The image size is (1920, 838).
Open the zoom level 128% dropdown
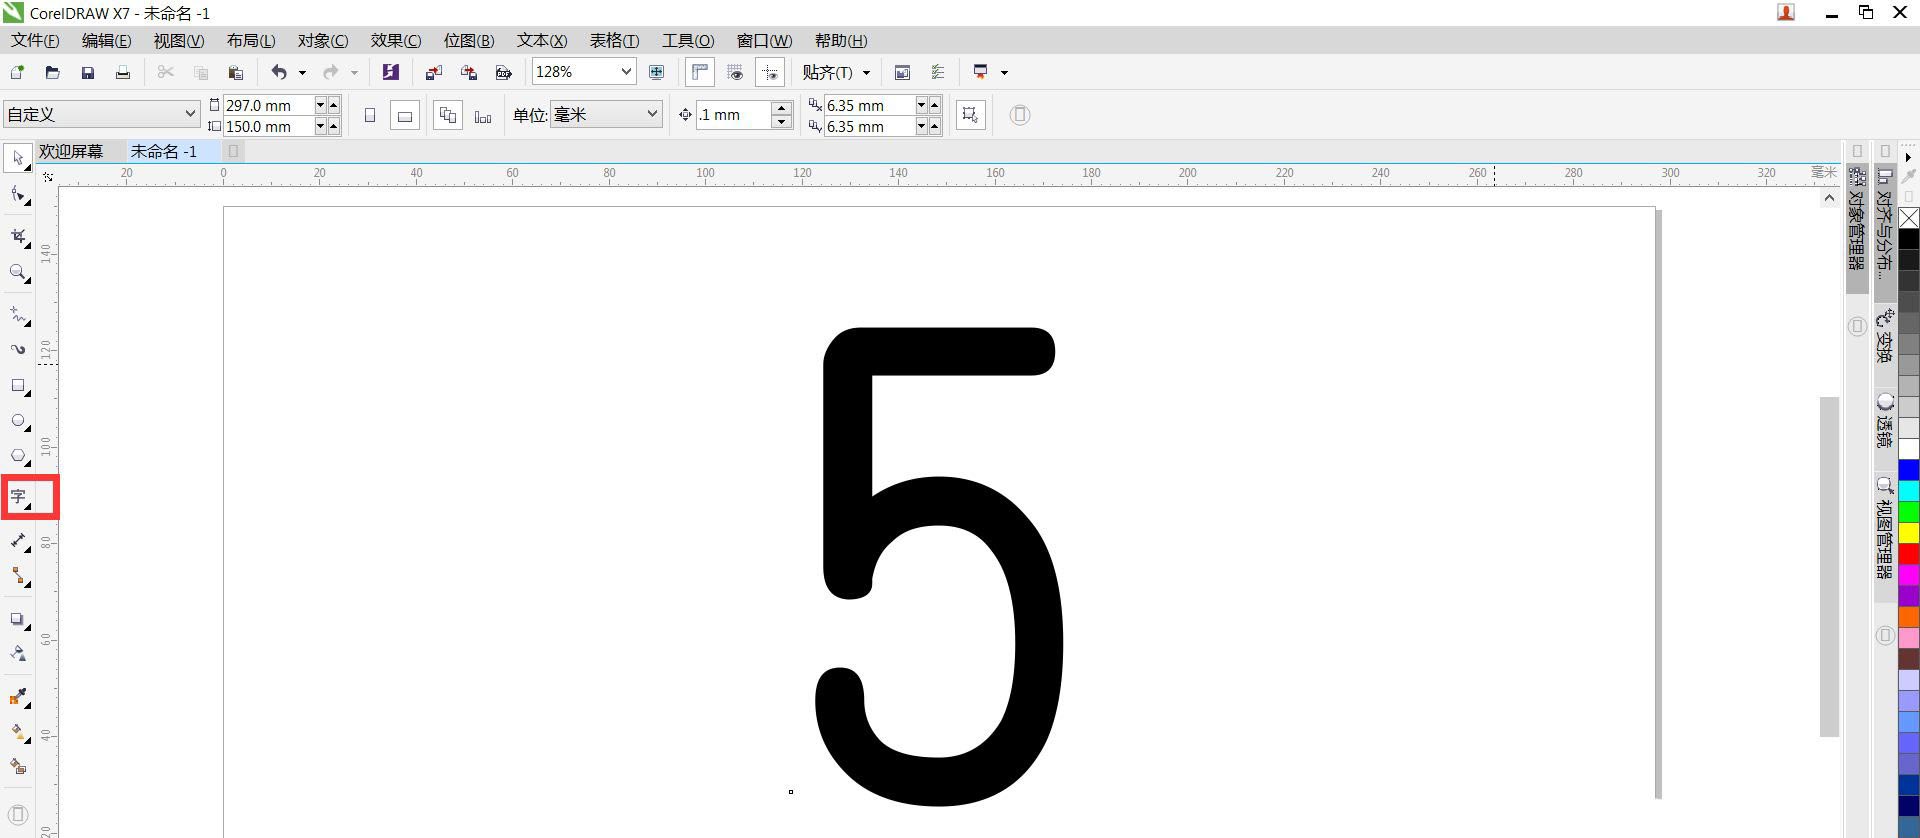tap(626, 72)
